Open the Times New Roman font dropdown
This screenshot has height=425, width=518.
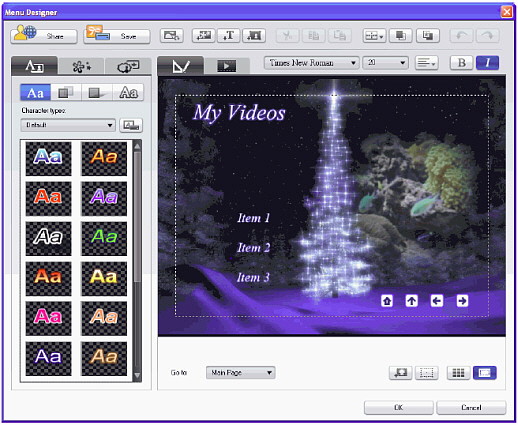coord(311,63)
